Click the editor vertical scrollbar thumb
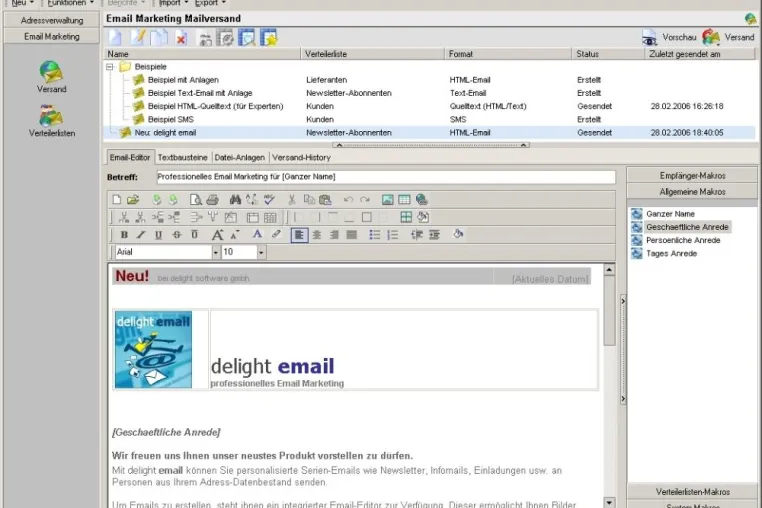The image size is (762, 508). (609, 311)
